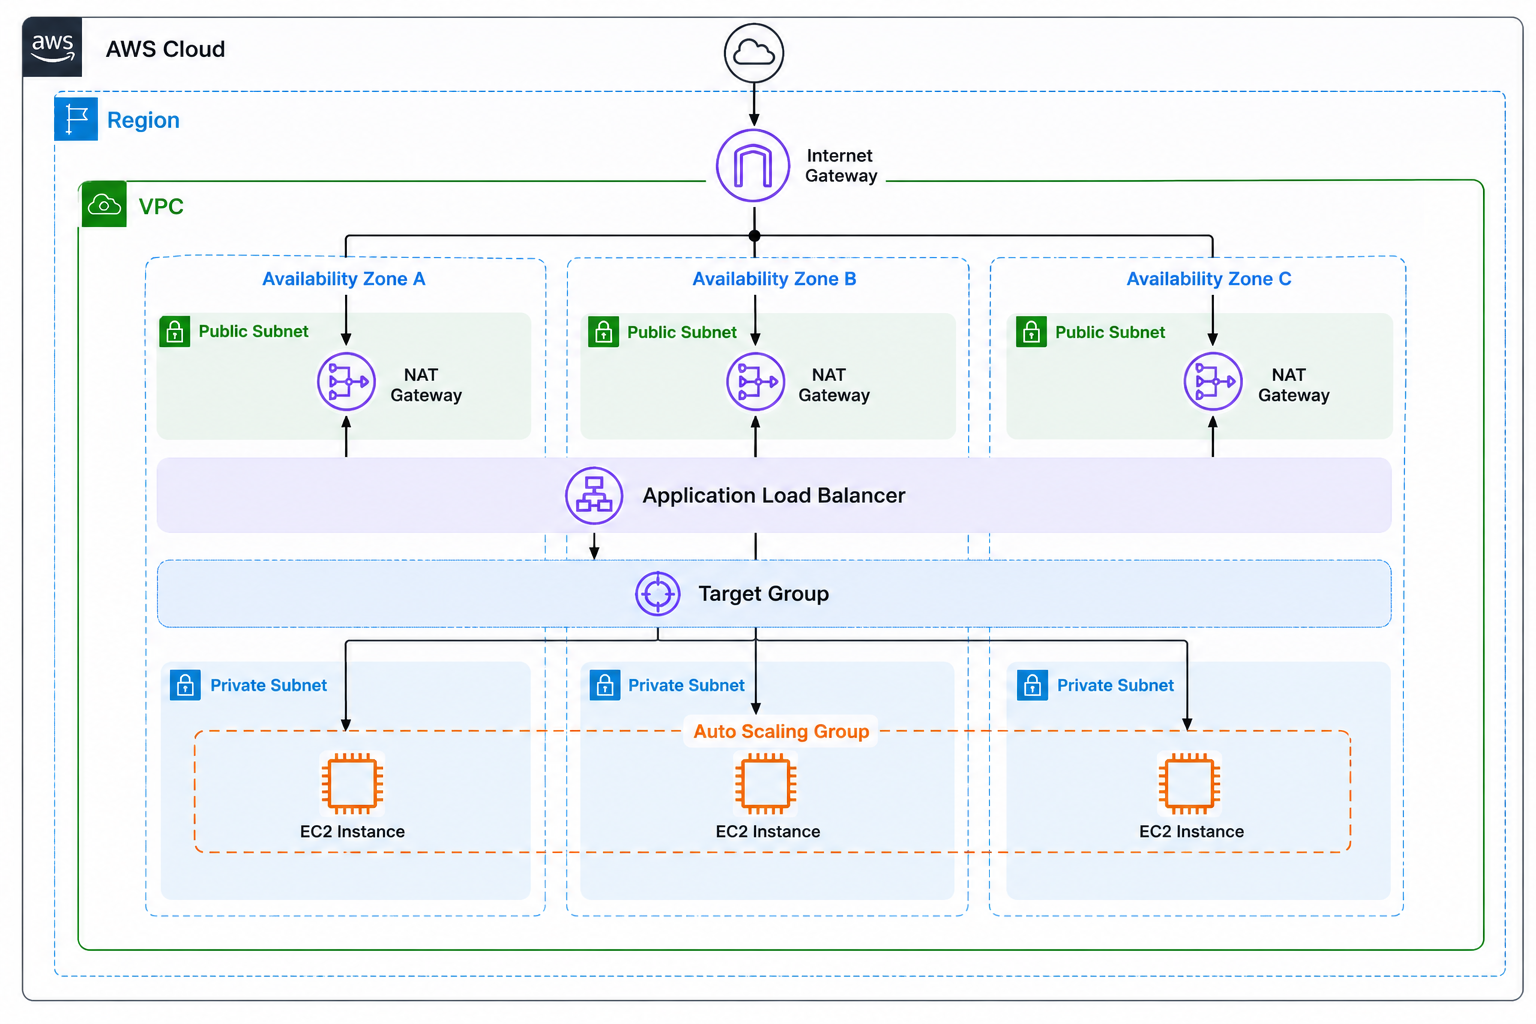This screenshot has height=1024, width=1536.
Task: Click the NAT Gateway label in Zone C
Action: click(x=1293, y=385)
